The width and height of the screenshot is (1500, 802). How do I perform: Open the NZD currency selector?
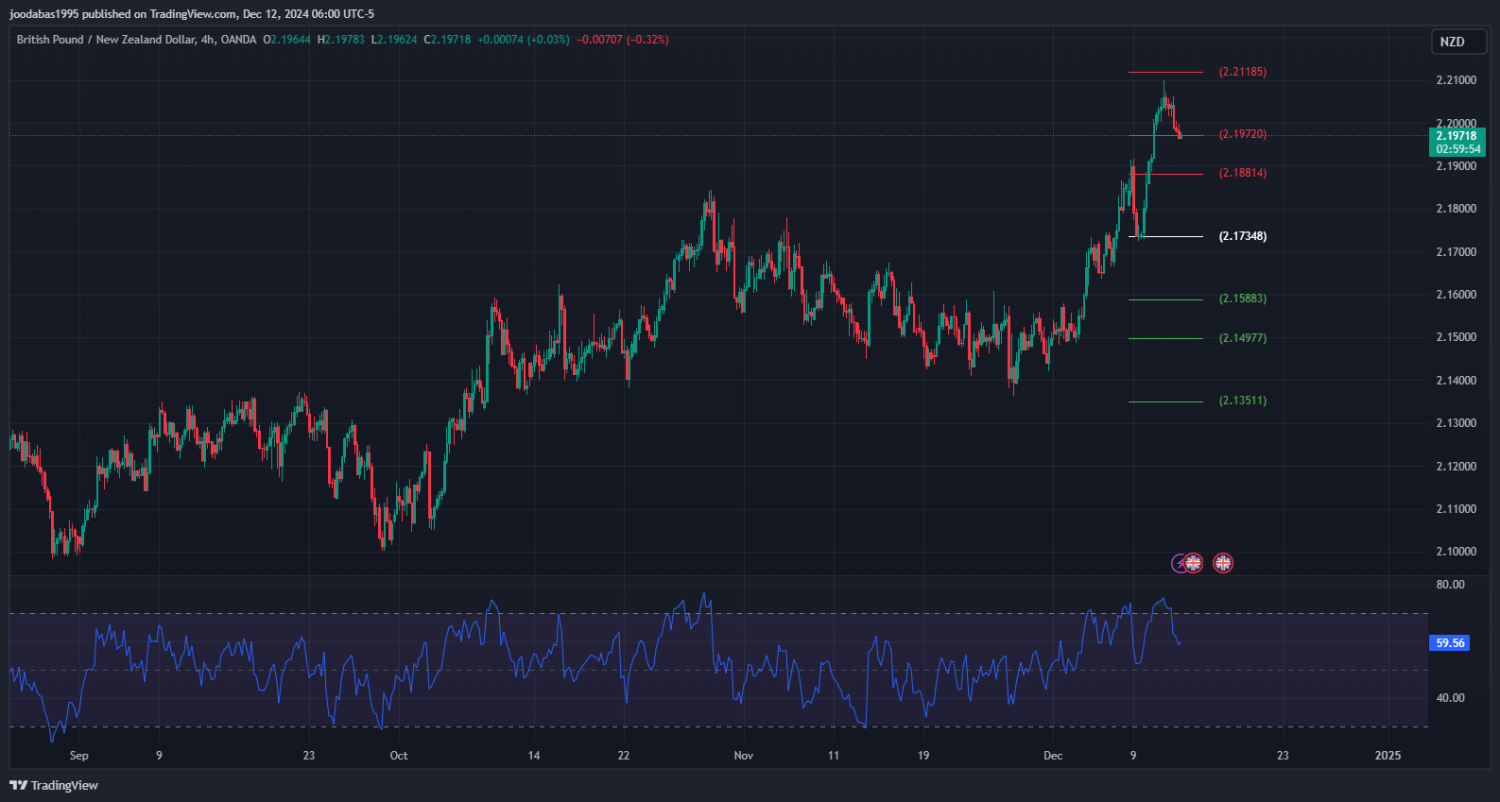coord(1451,41)
